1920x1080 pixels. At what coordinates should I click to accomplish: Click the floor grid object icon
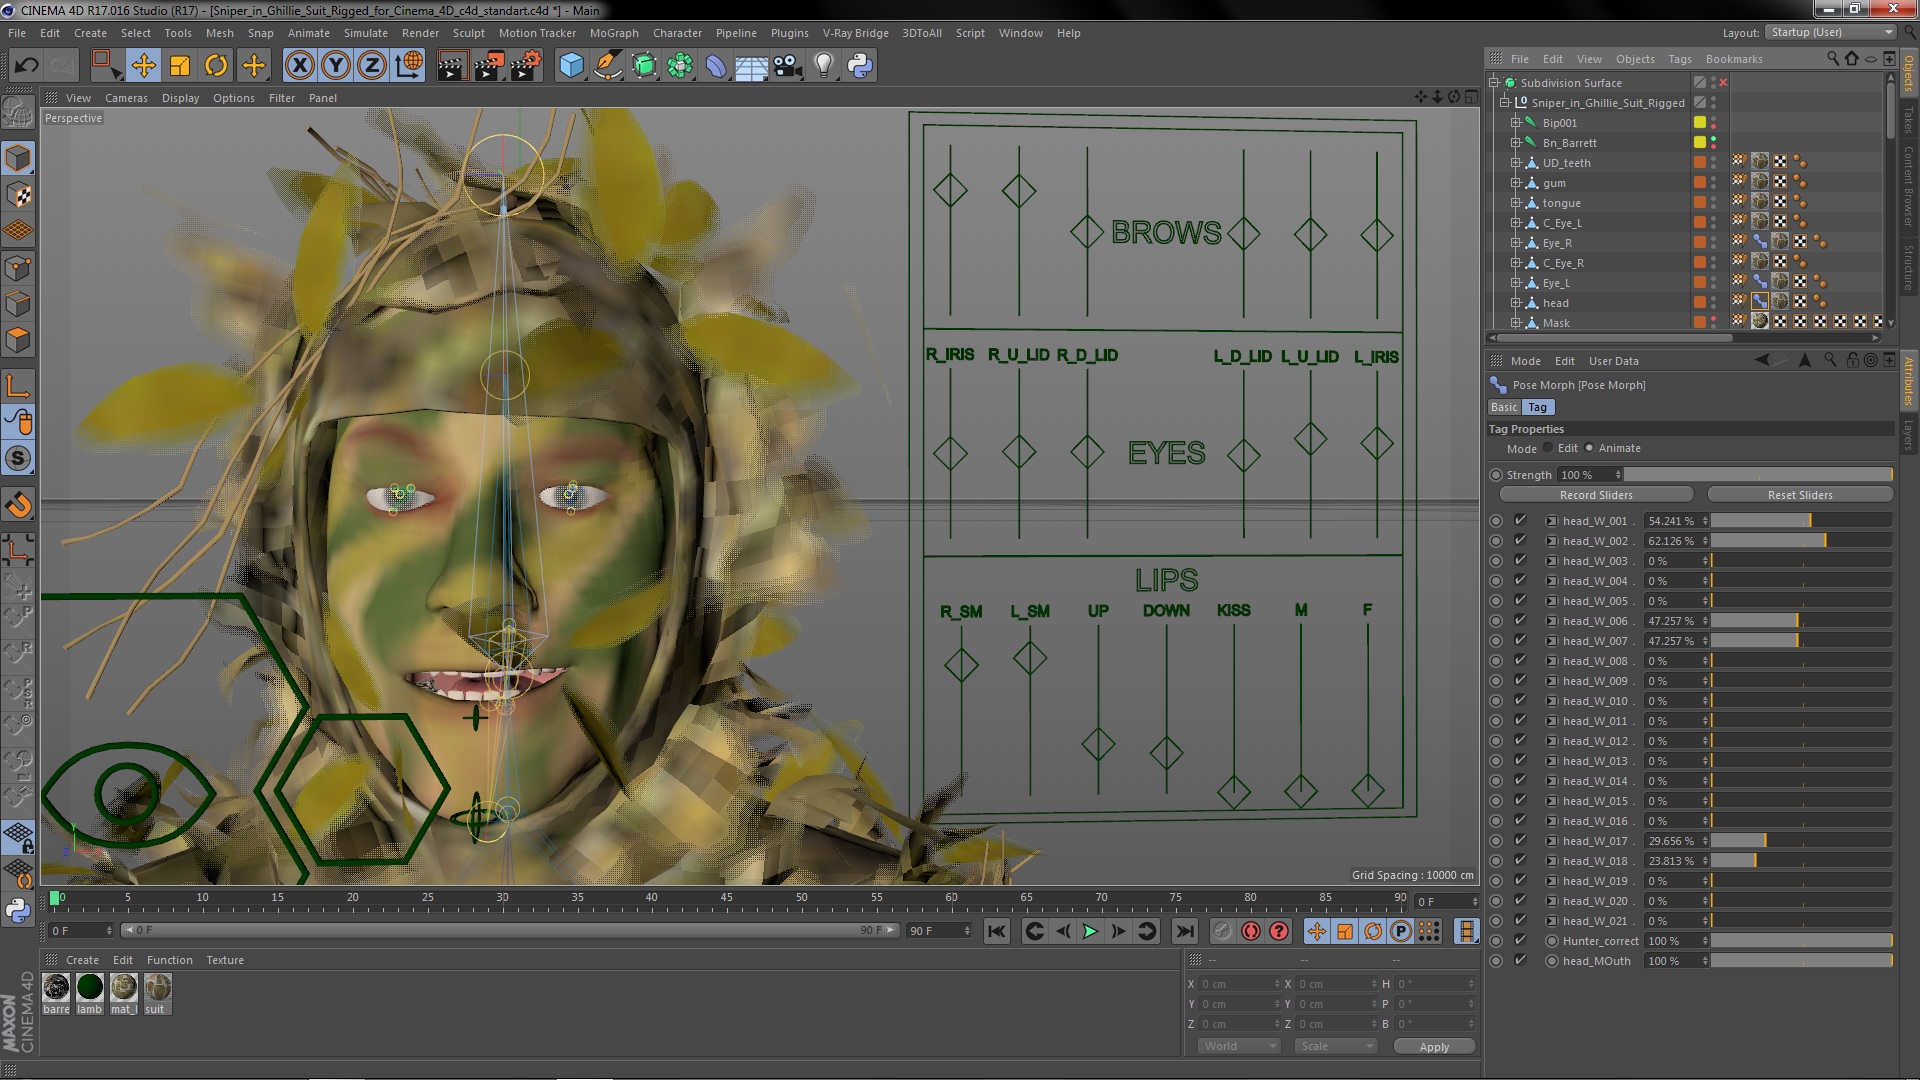pos(751,66)
